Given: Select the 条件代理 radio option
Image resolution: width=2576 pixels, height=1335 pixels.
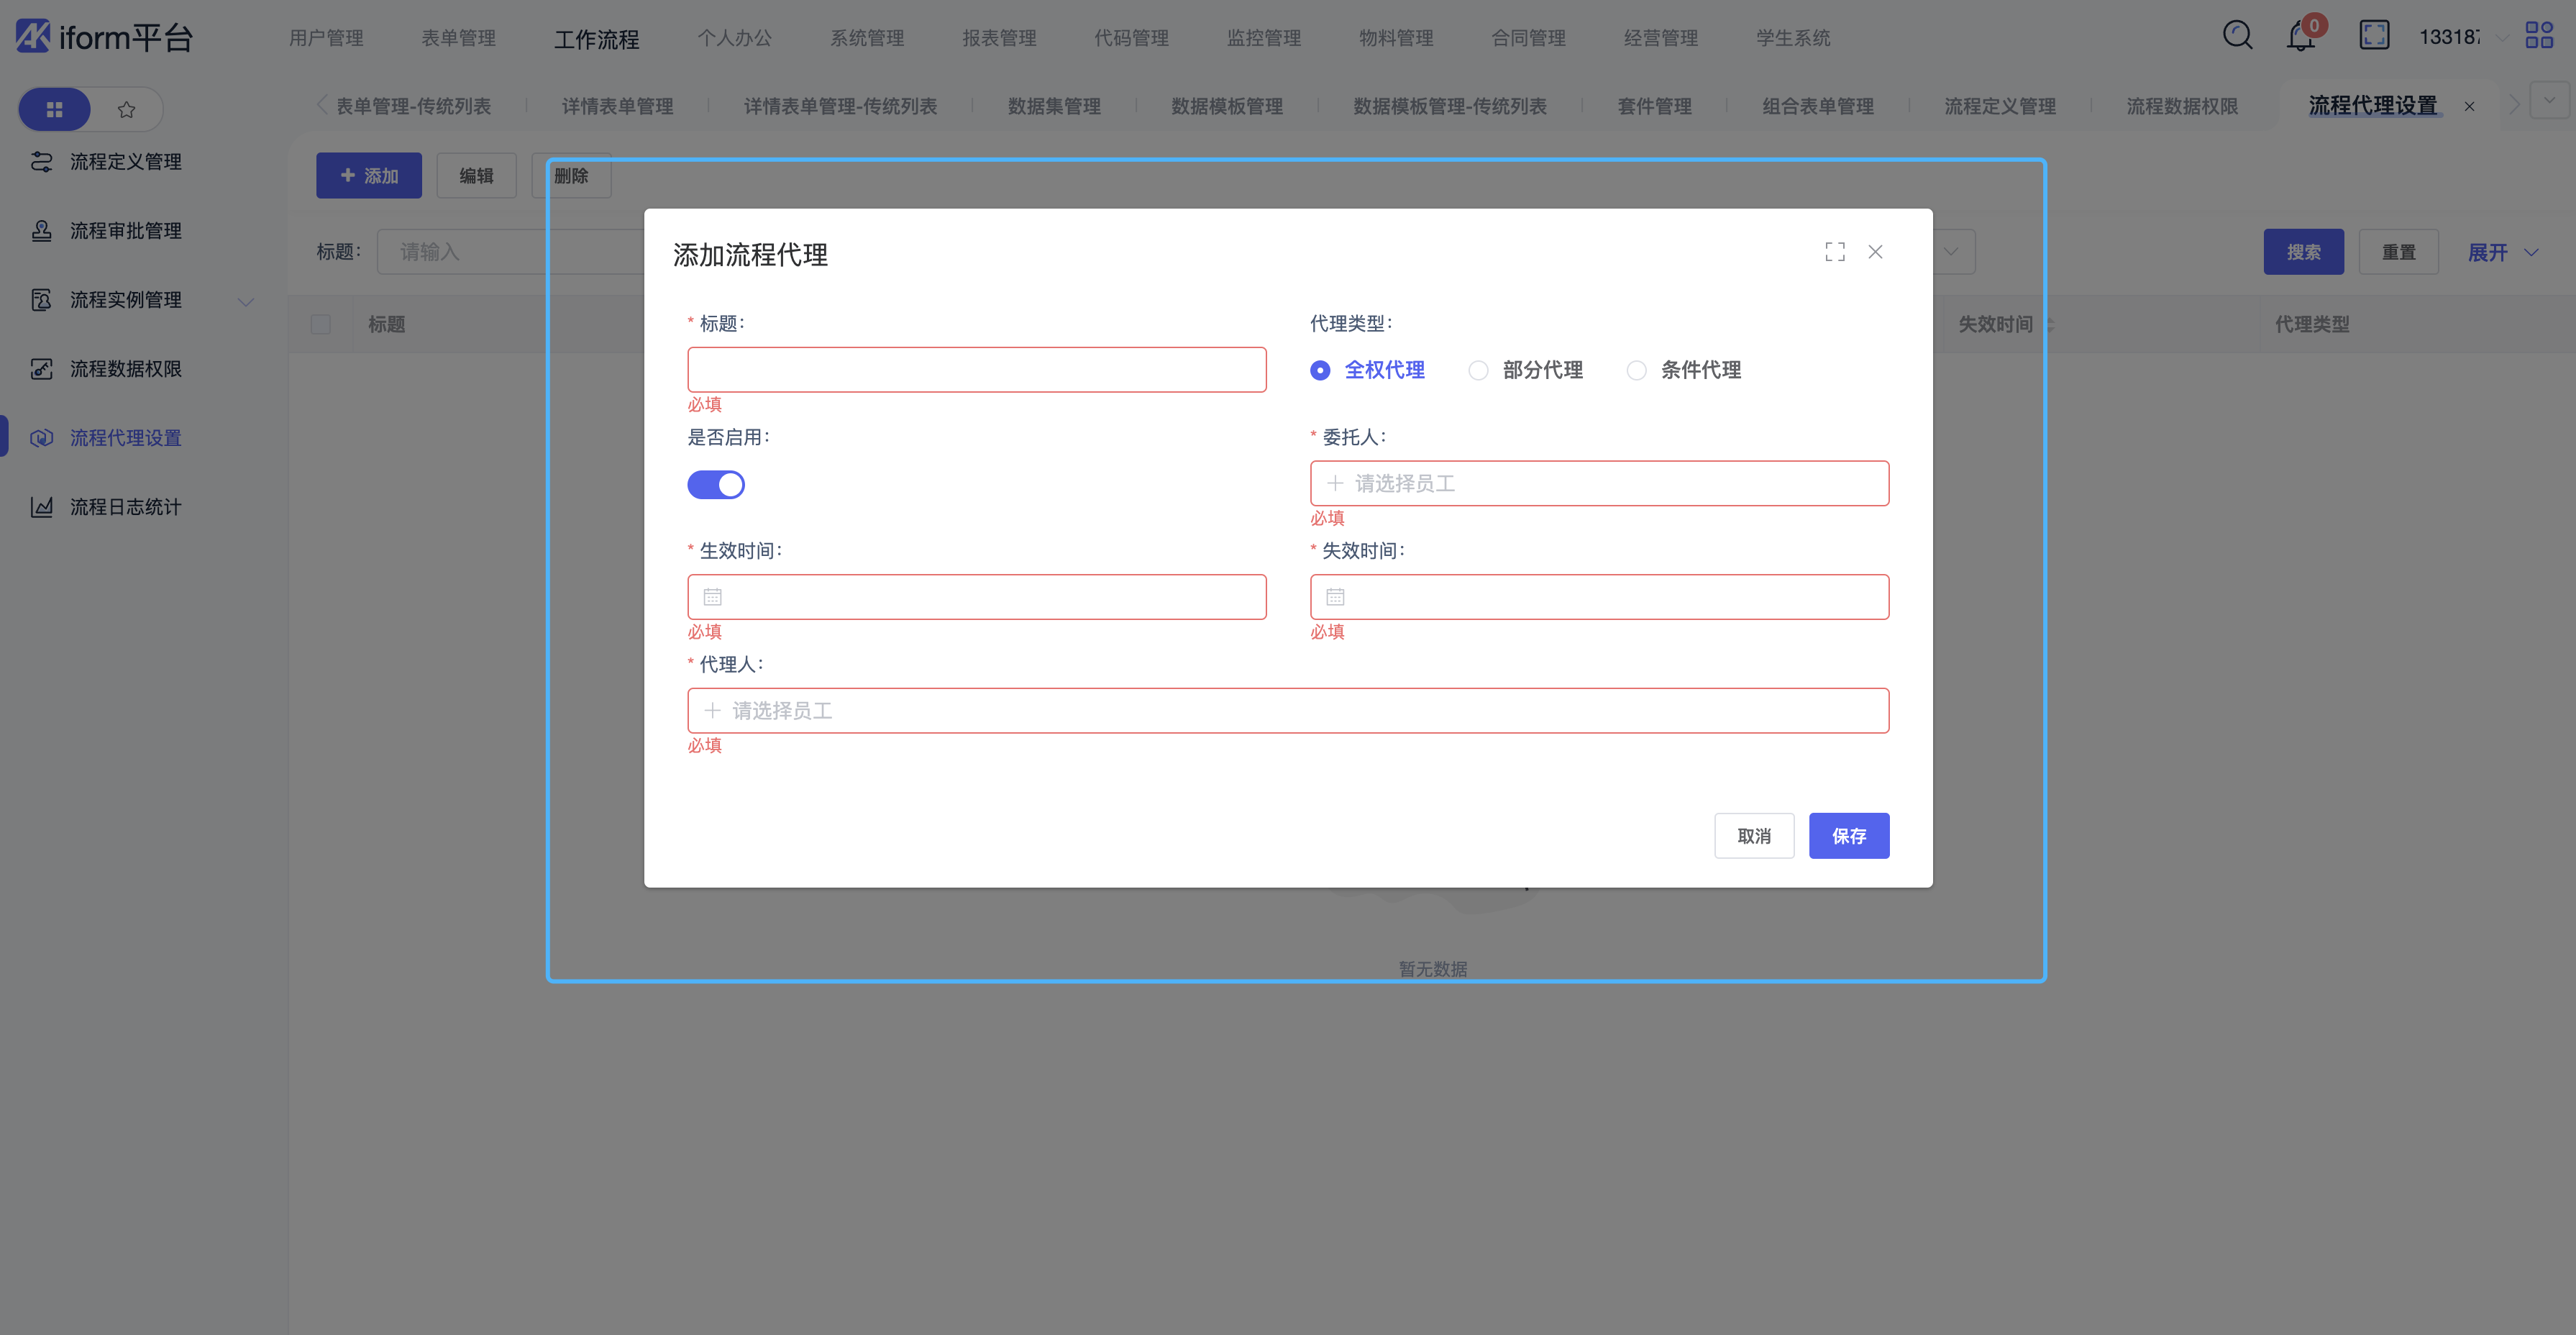Looking at the screenshot, I should point(1636,371).
